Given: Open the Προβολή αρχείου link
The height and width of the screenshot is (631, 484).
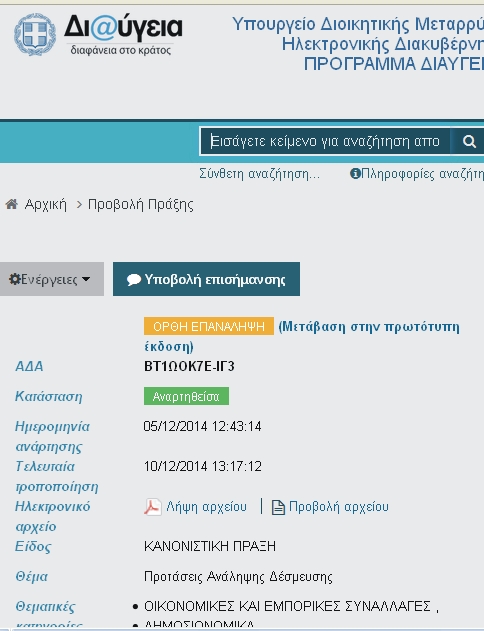Looking at the screenshot, I should (x=339, y=507).
